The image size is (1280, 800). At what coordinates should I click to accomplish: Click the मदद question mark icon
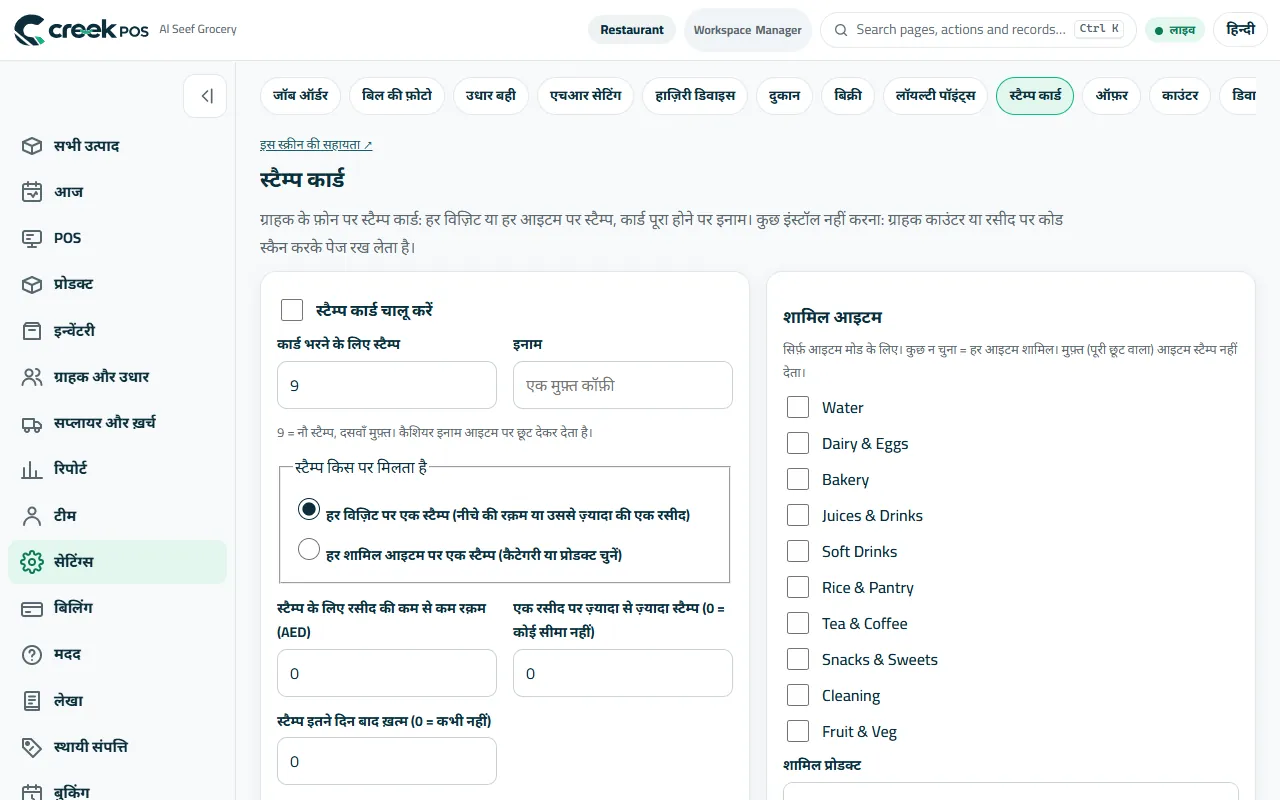coord(32,654)
